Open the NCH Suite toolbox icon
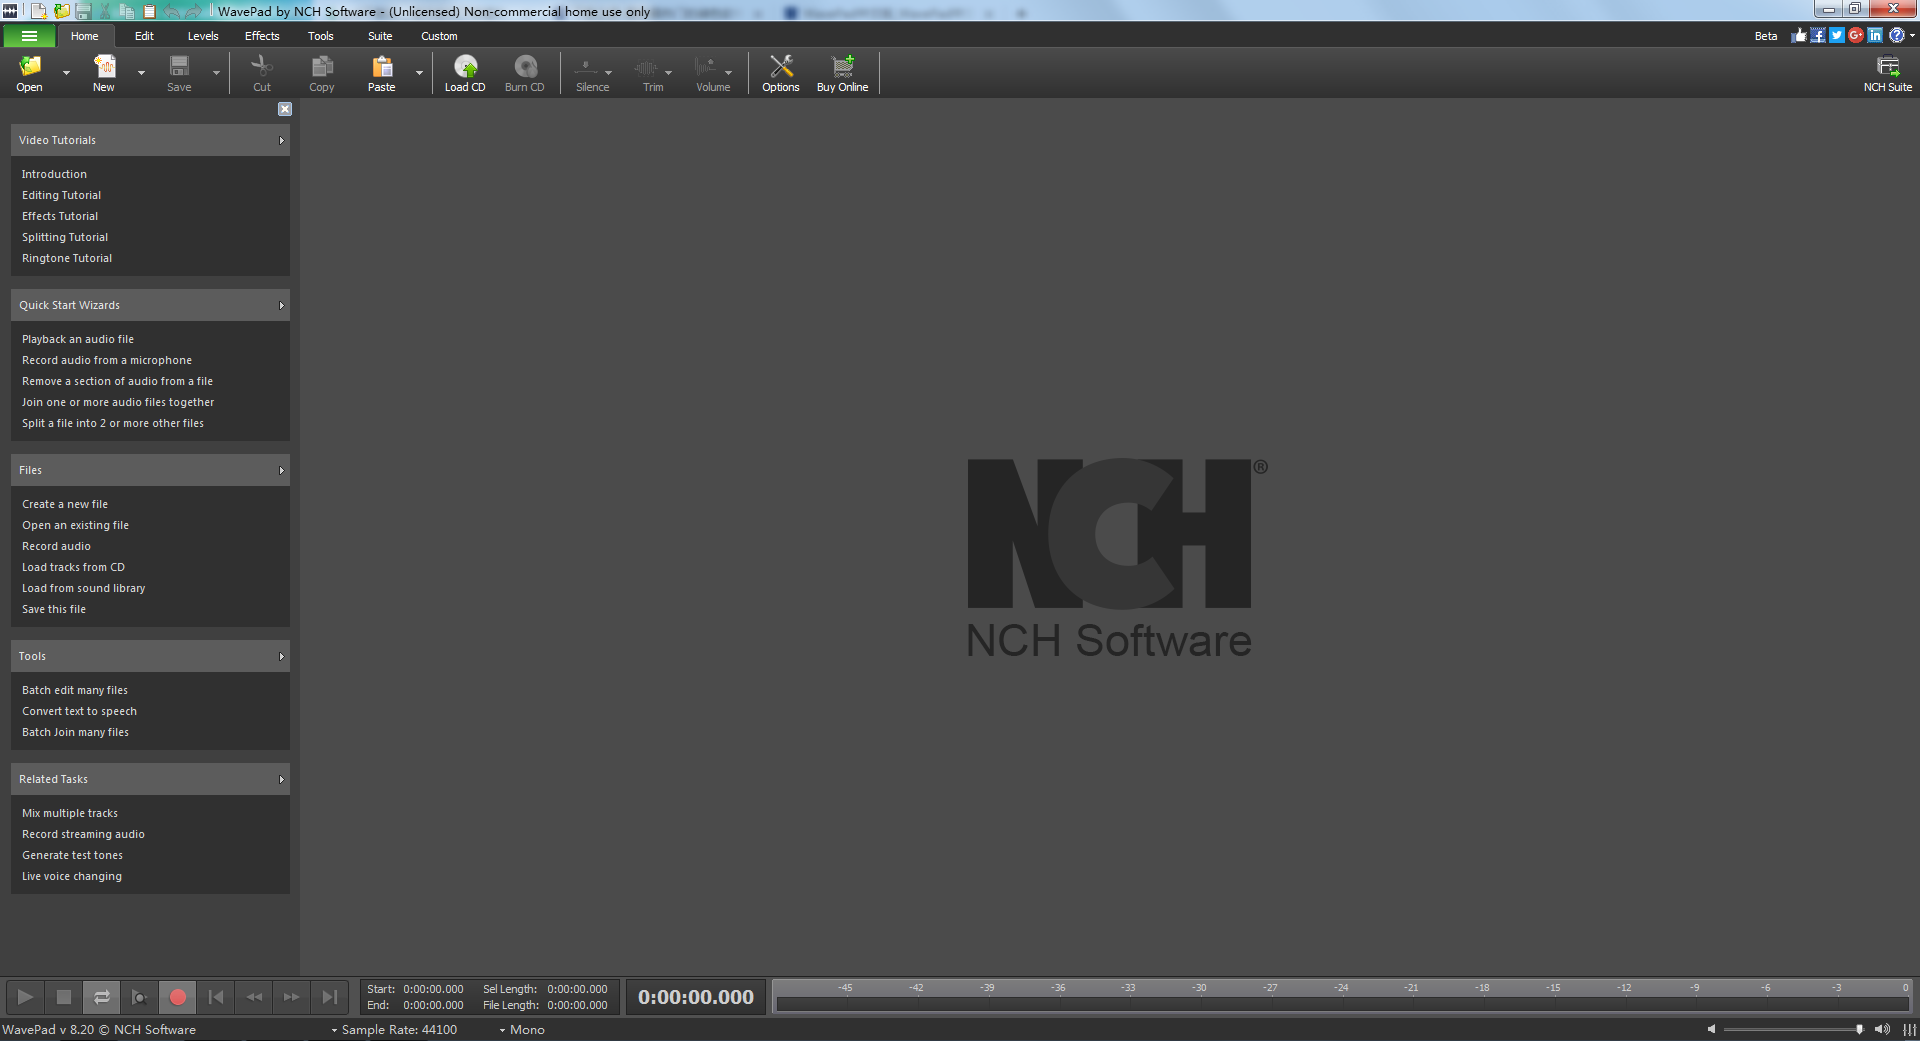This screenshot has height=1041, width=1920. [1888, 67]
